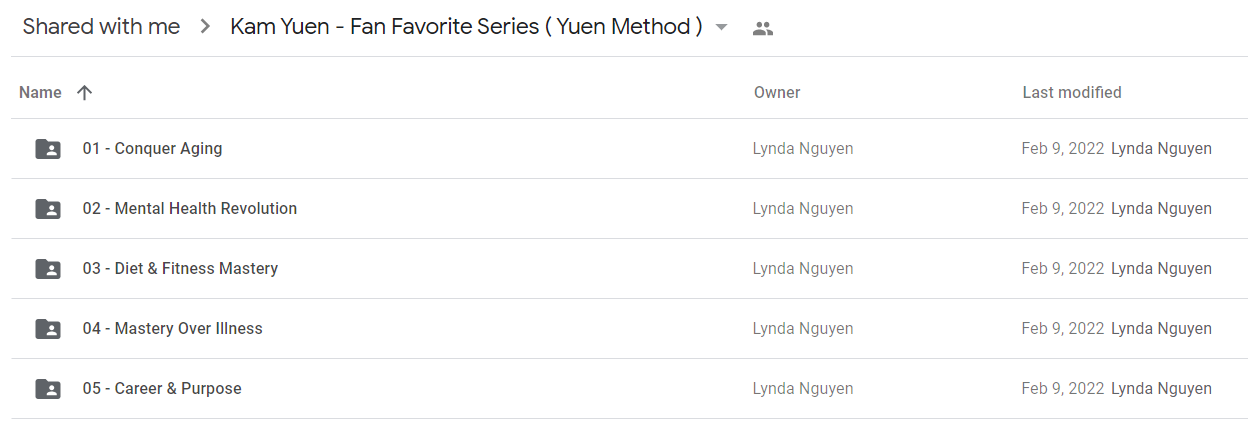Click the shared people icon in the breadcrumb

pyautogui.click(x=763, y=28)
